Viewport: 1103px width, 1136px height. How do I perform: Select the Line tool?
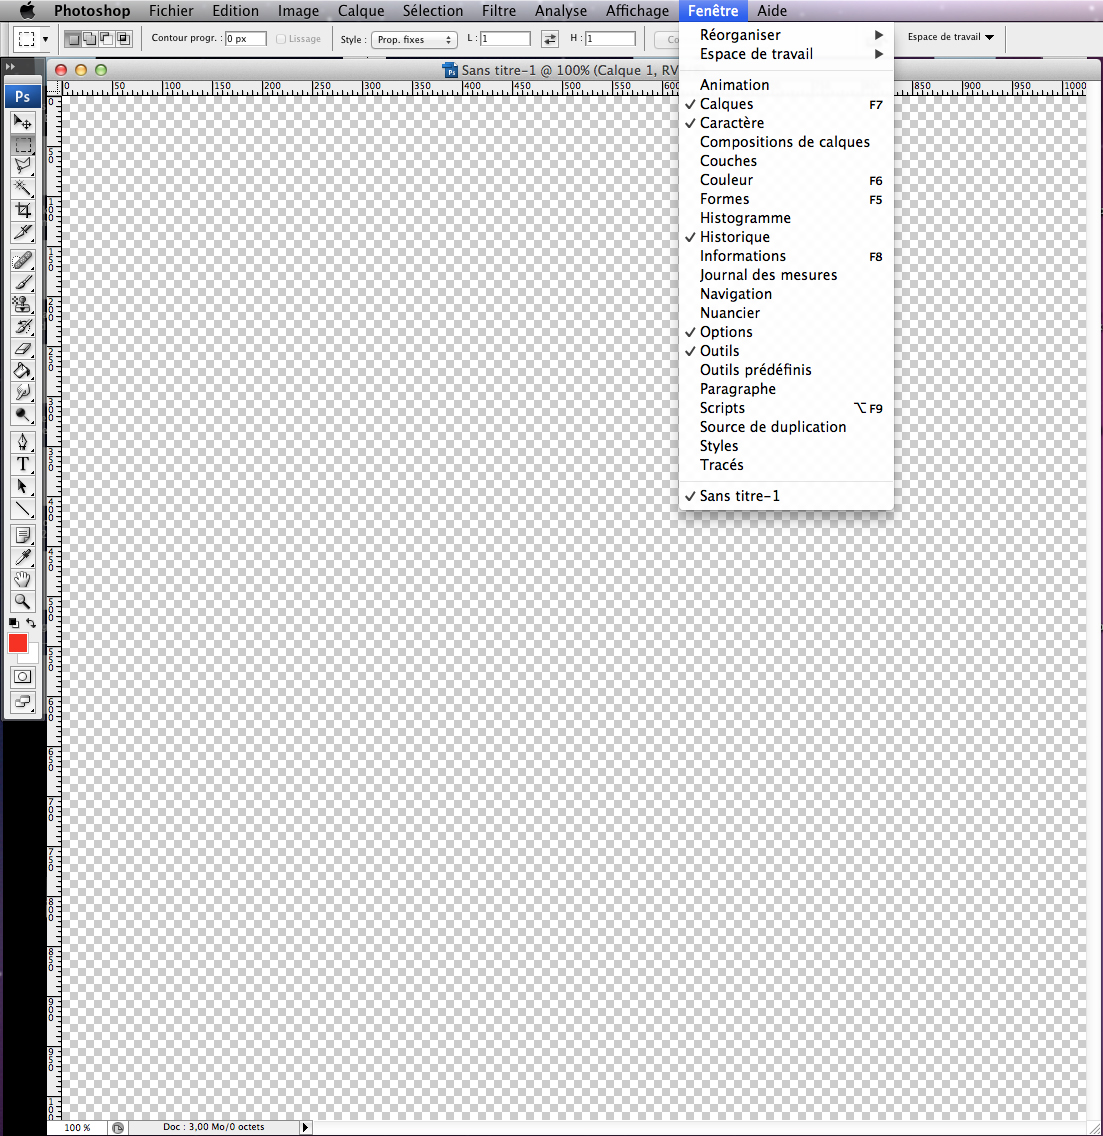tap(22, 509)
